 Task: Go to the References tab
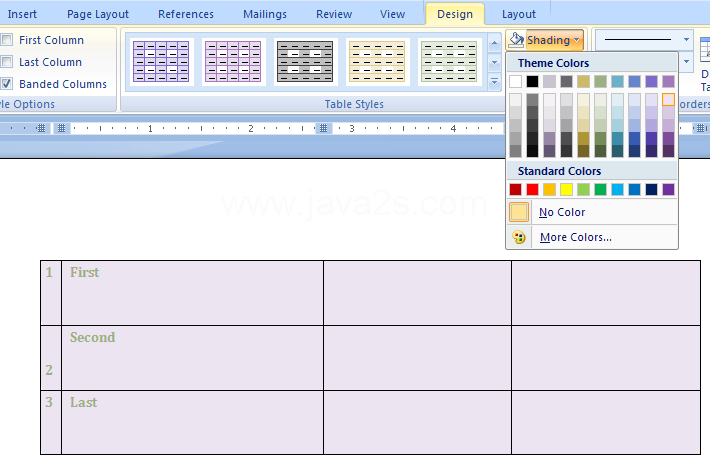[186, 14]
